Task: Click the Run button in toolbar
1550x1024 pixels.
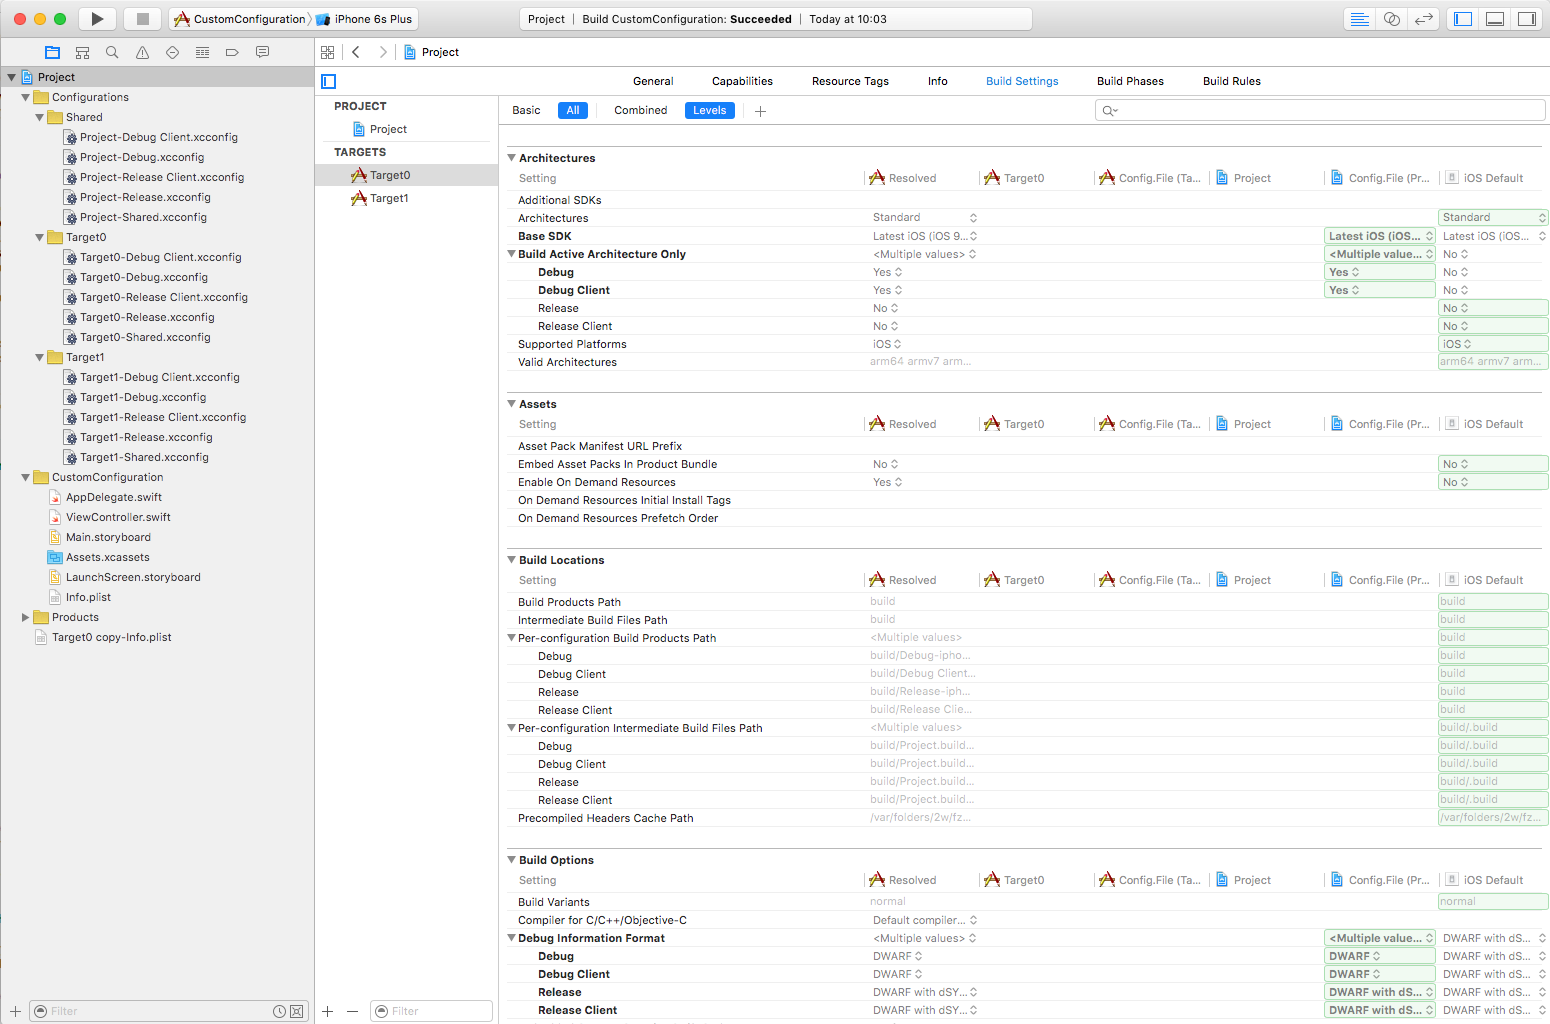Action: point(97,19)
